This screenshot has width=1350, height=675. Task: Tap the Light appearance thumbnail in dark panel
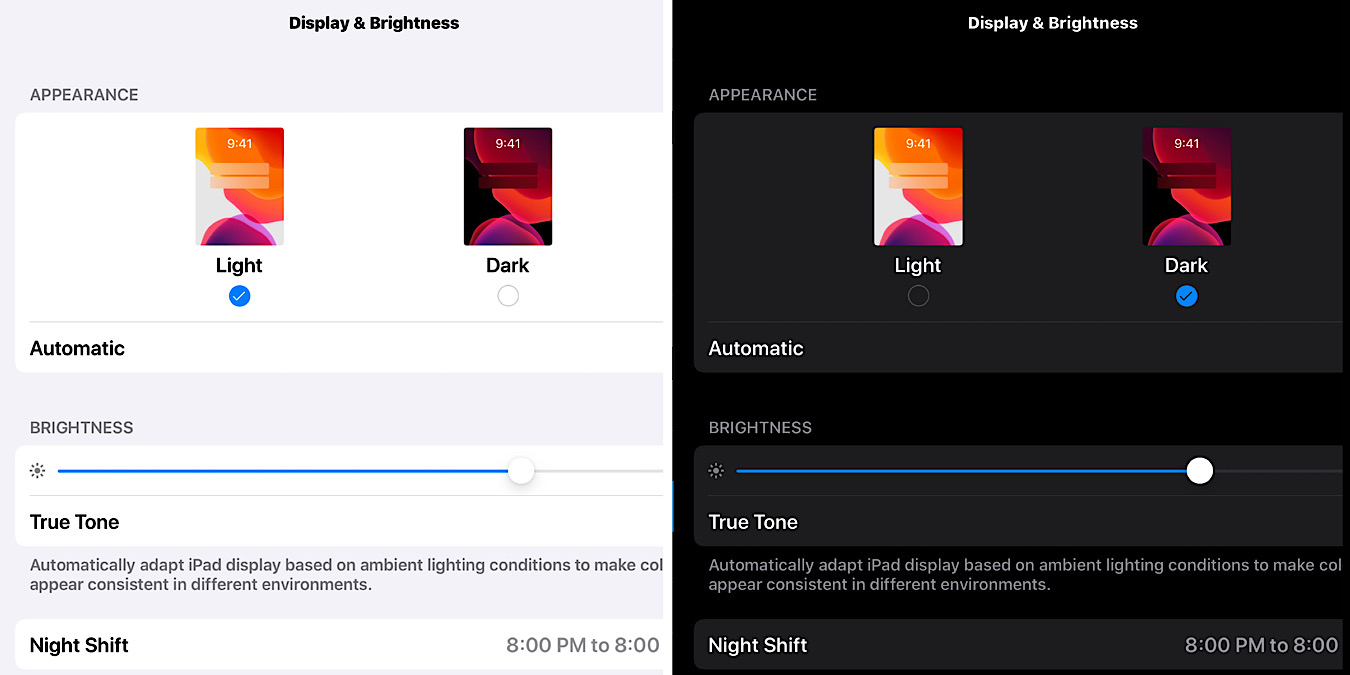[x=918, y=186]
